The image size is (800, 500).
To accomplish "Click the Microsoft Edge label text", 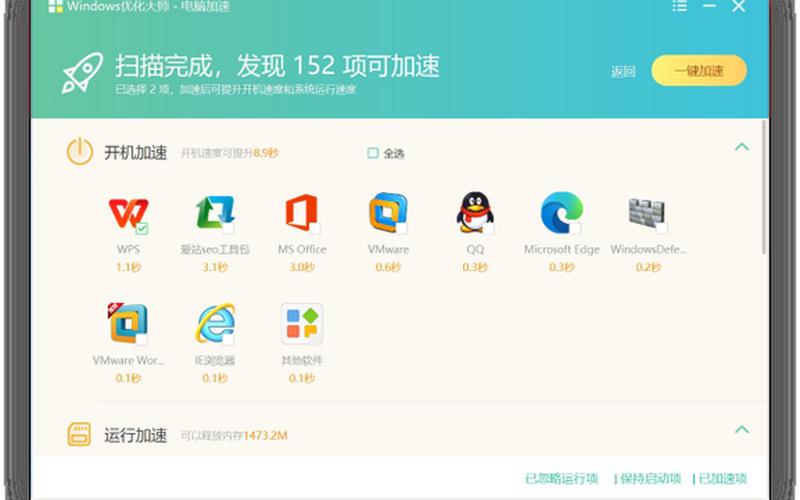I will pos(561,249).
